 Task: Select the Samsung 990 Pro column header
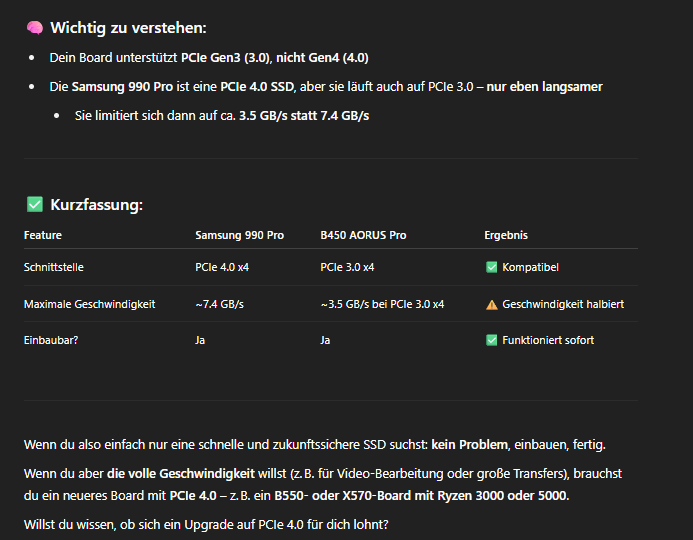(x=240, y=235)
